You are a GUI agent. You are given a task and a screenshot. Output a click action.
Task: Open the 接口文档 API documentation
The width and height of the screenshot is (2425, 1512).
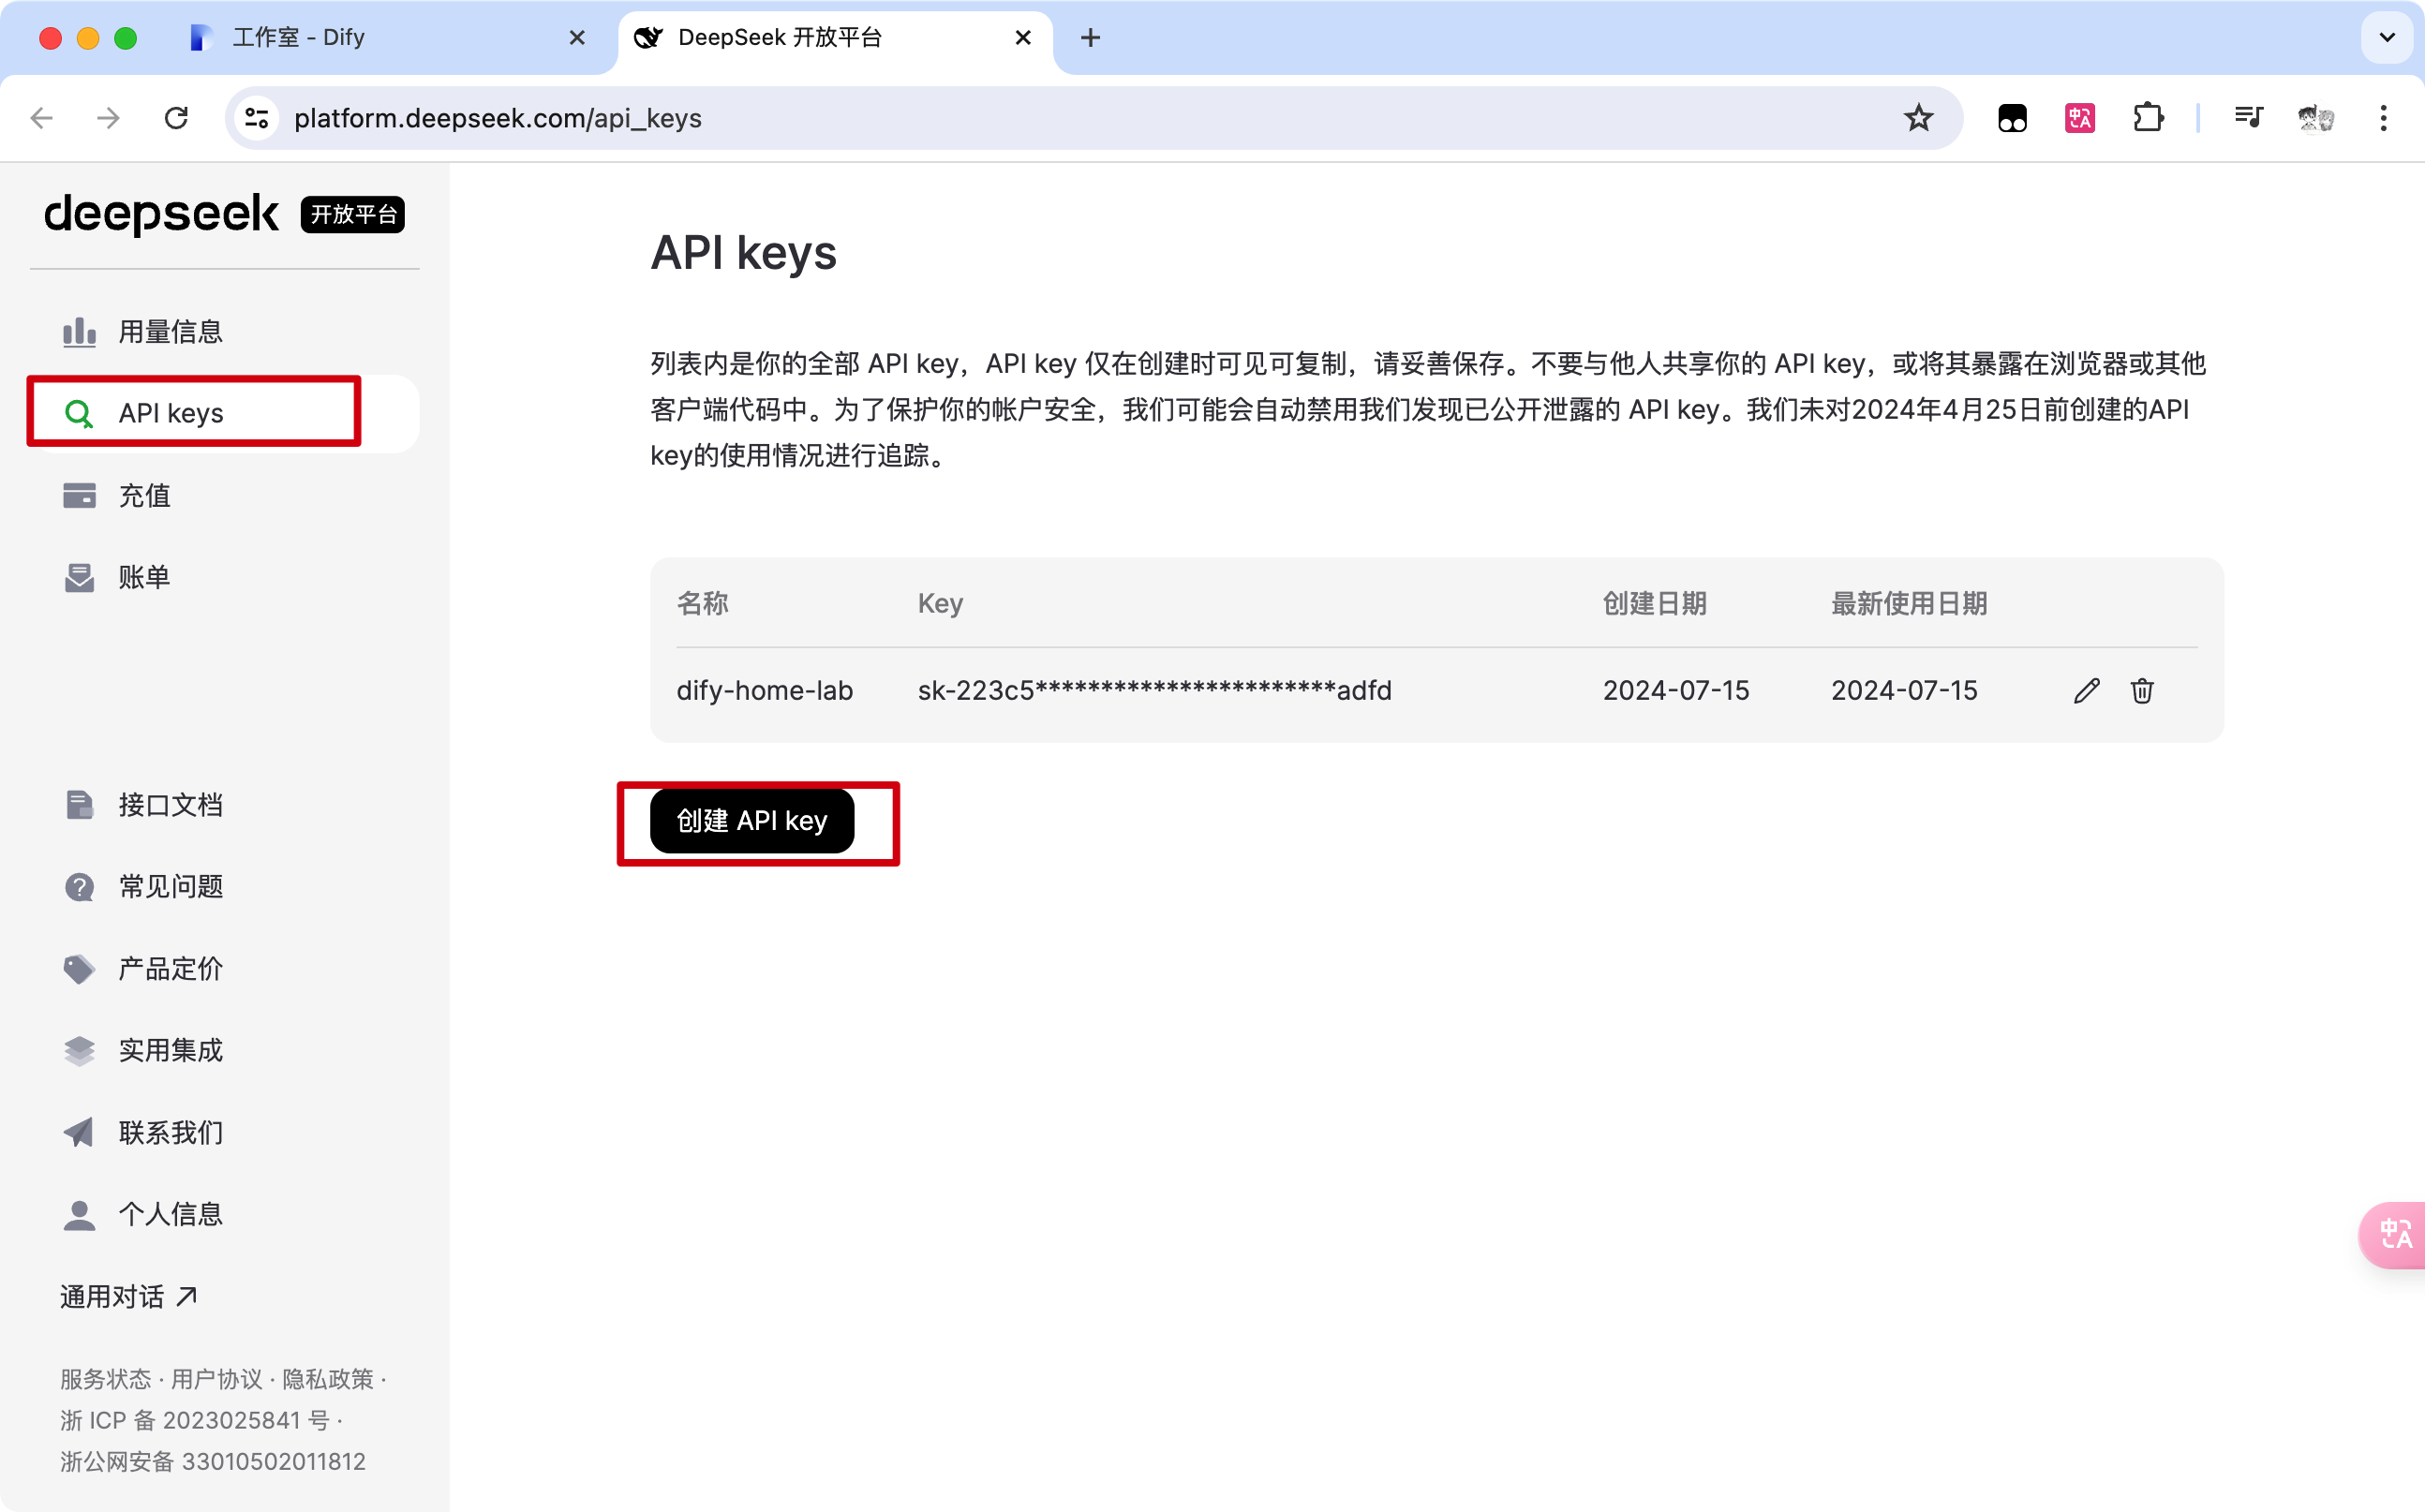point(170,804)
